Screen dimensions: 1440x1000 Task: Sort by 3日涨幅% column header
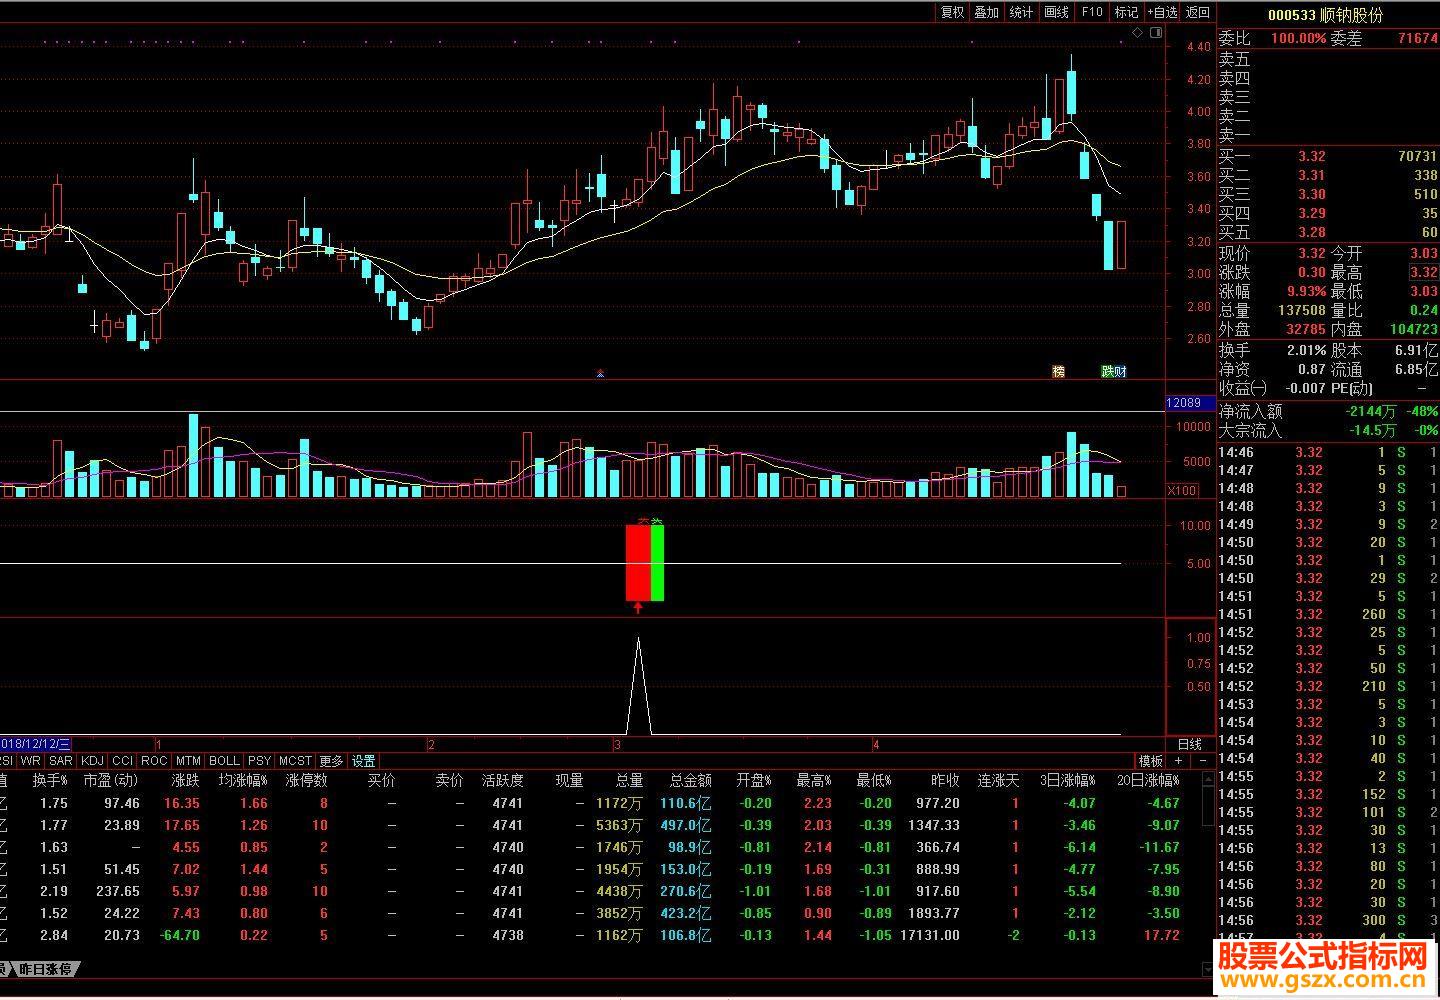(x=1068, y=780)
